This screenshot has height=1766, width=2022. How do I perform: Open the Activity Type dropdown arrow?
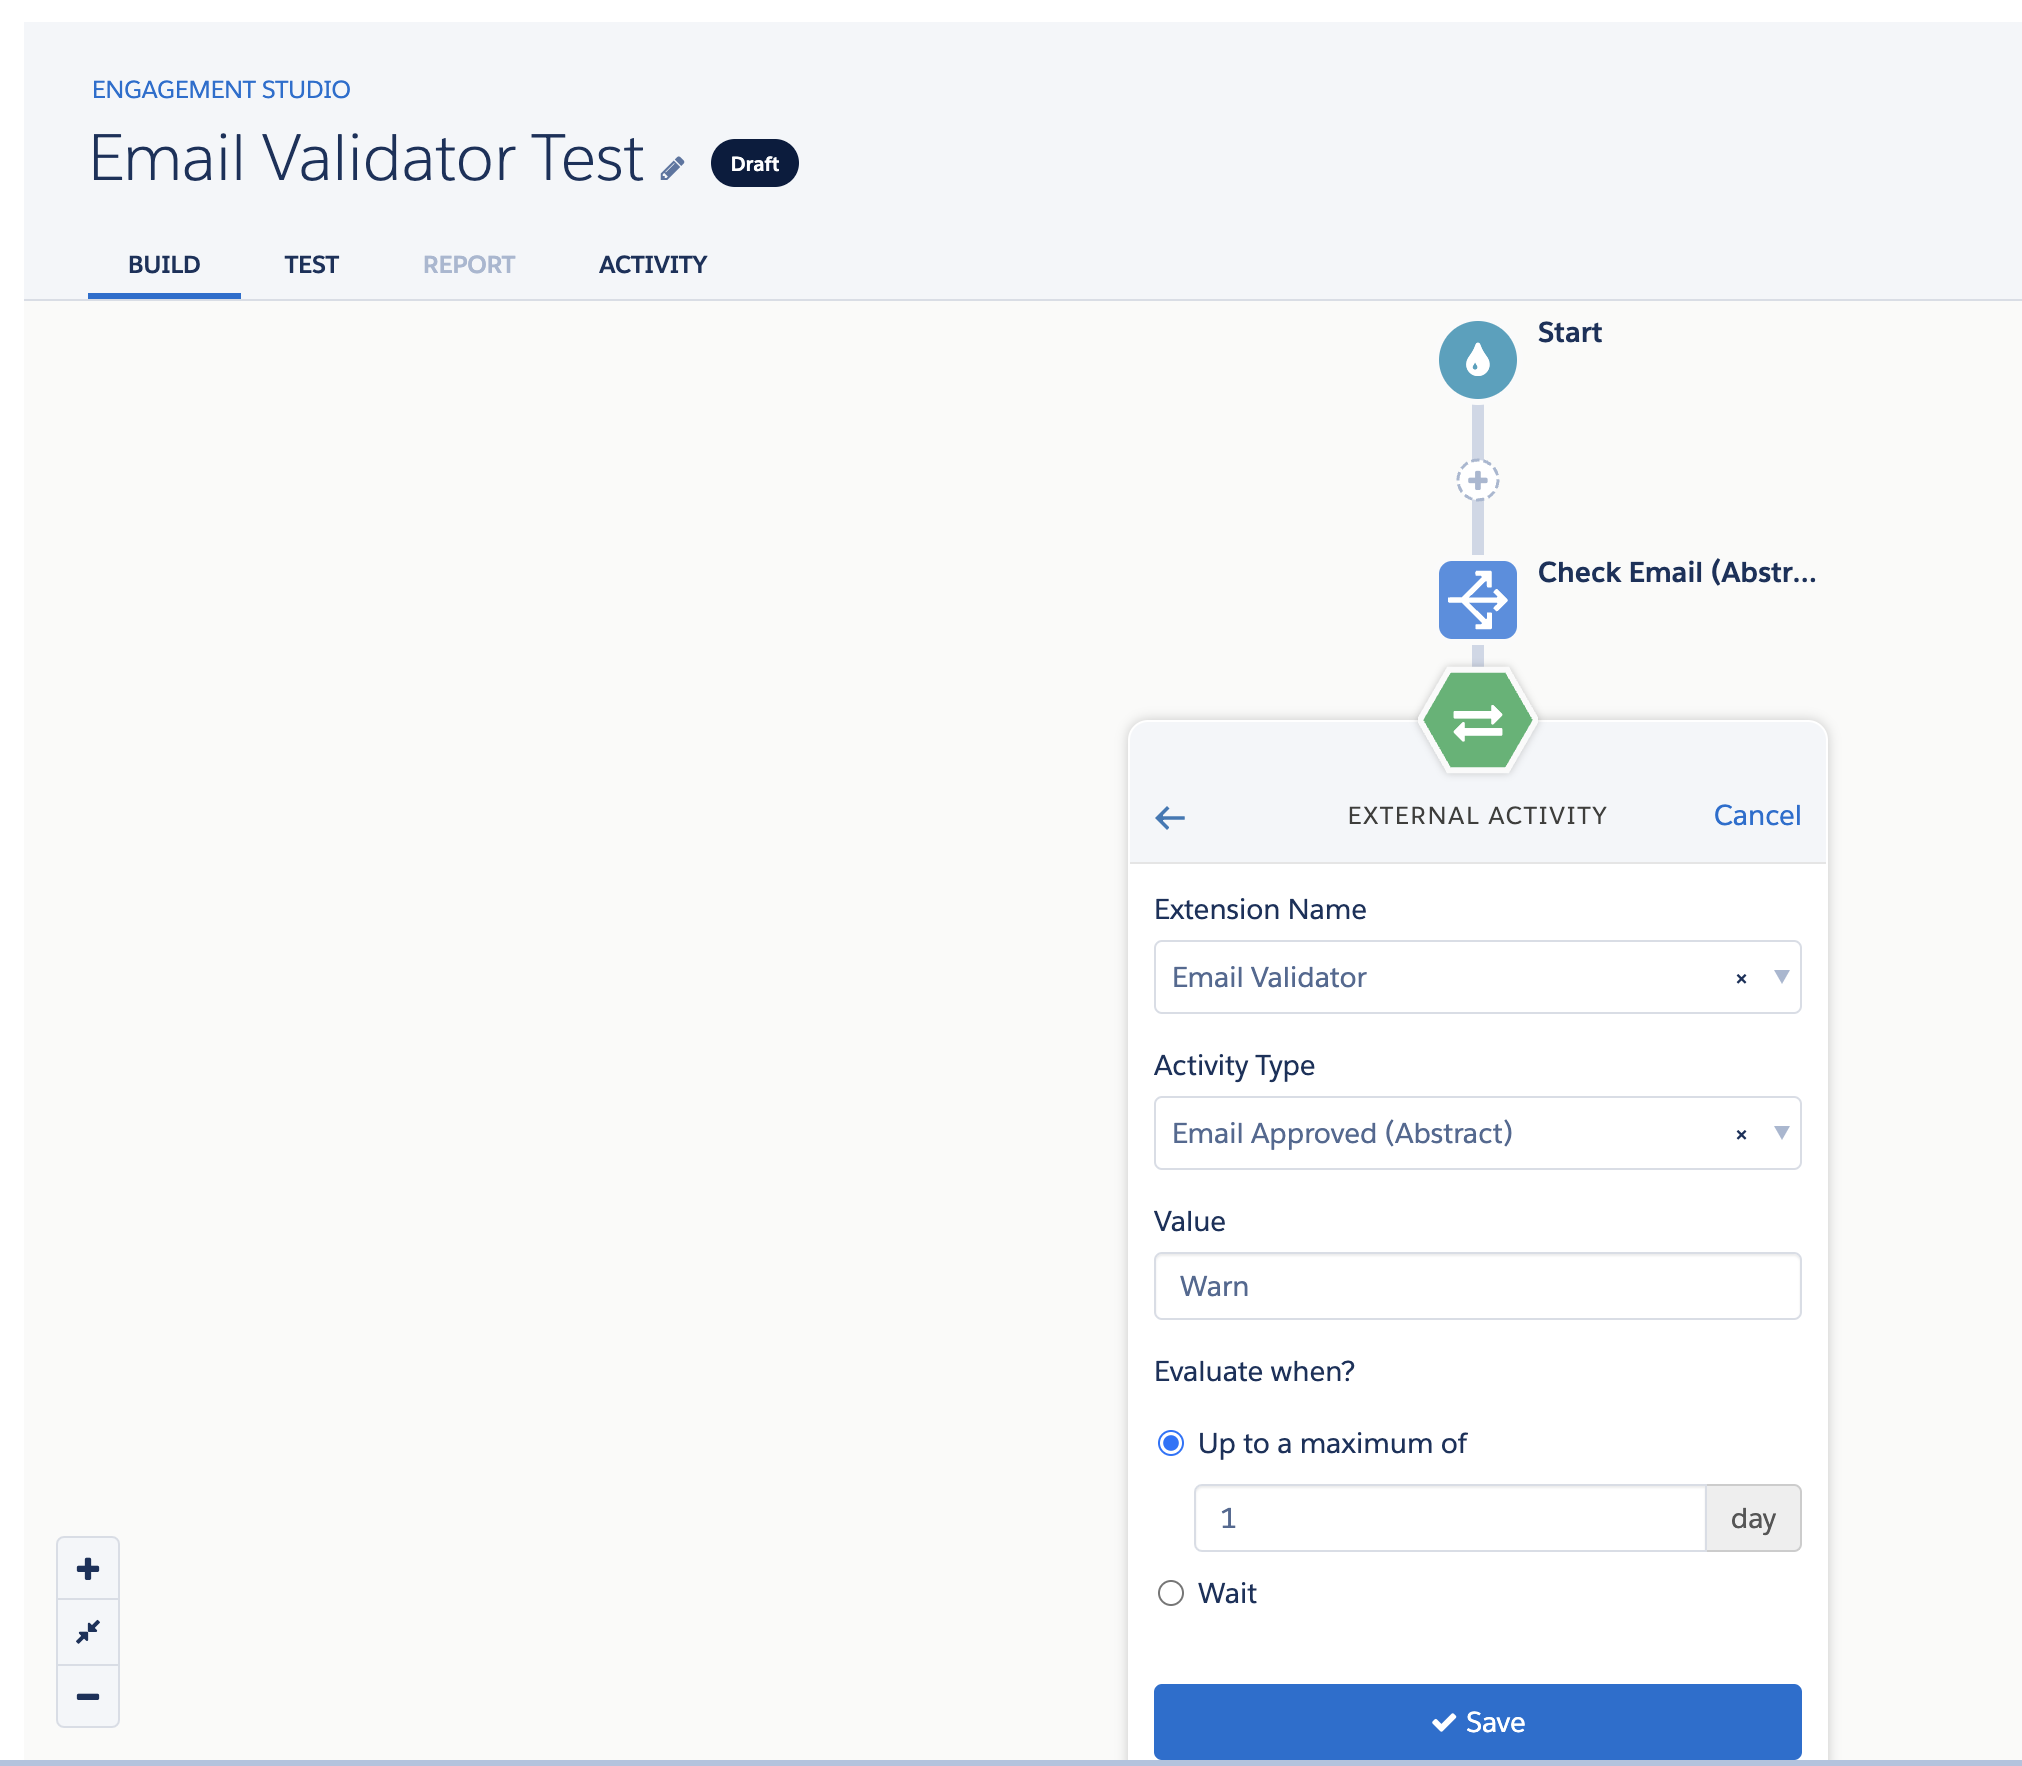(x=1781, y=1133)
